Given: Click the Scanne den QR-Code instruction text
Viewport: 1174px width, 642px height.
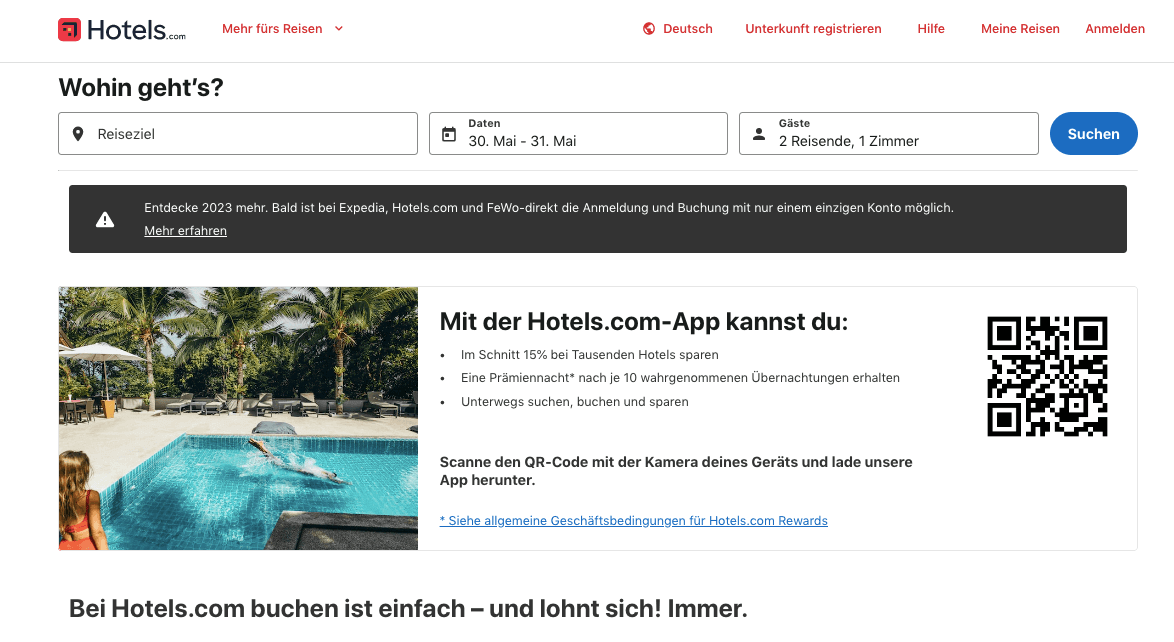Looking at the screenshot, I should coord(676,471).
